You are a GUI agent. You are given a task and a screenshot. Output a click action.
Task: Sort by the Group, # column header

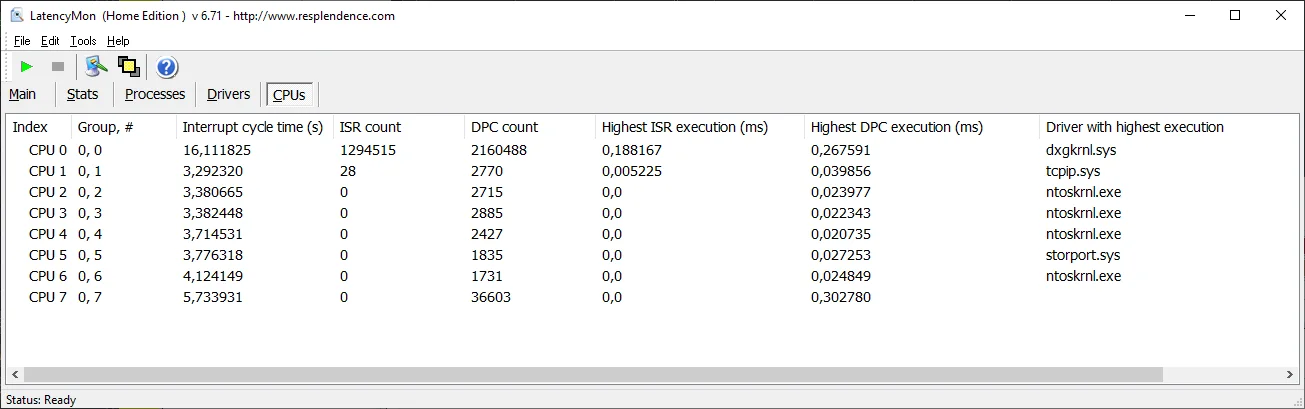tap(124, 127)
